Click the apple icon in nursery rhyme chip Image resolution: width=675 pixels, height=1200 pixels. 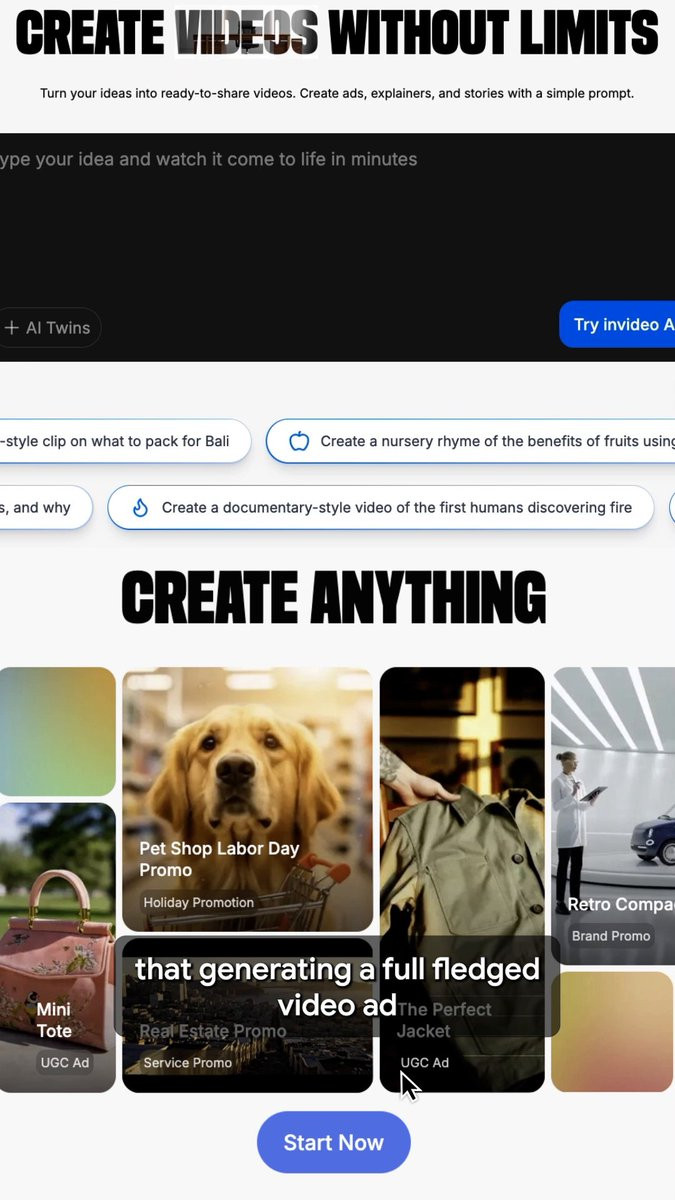click(x=299, y=441)
